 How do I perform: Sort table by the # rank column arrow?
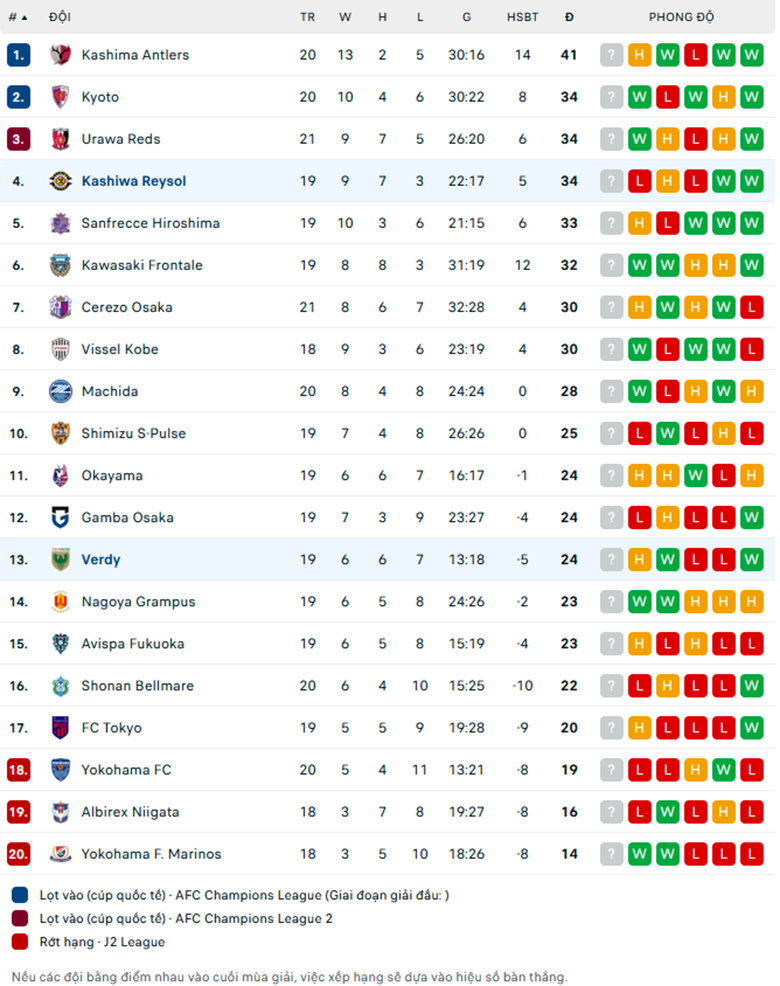(x=18, y=17)
